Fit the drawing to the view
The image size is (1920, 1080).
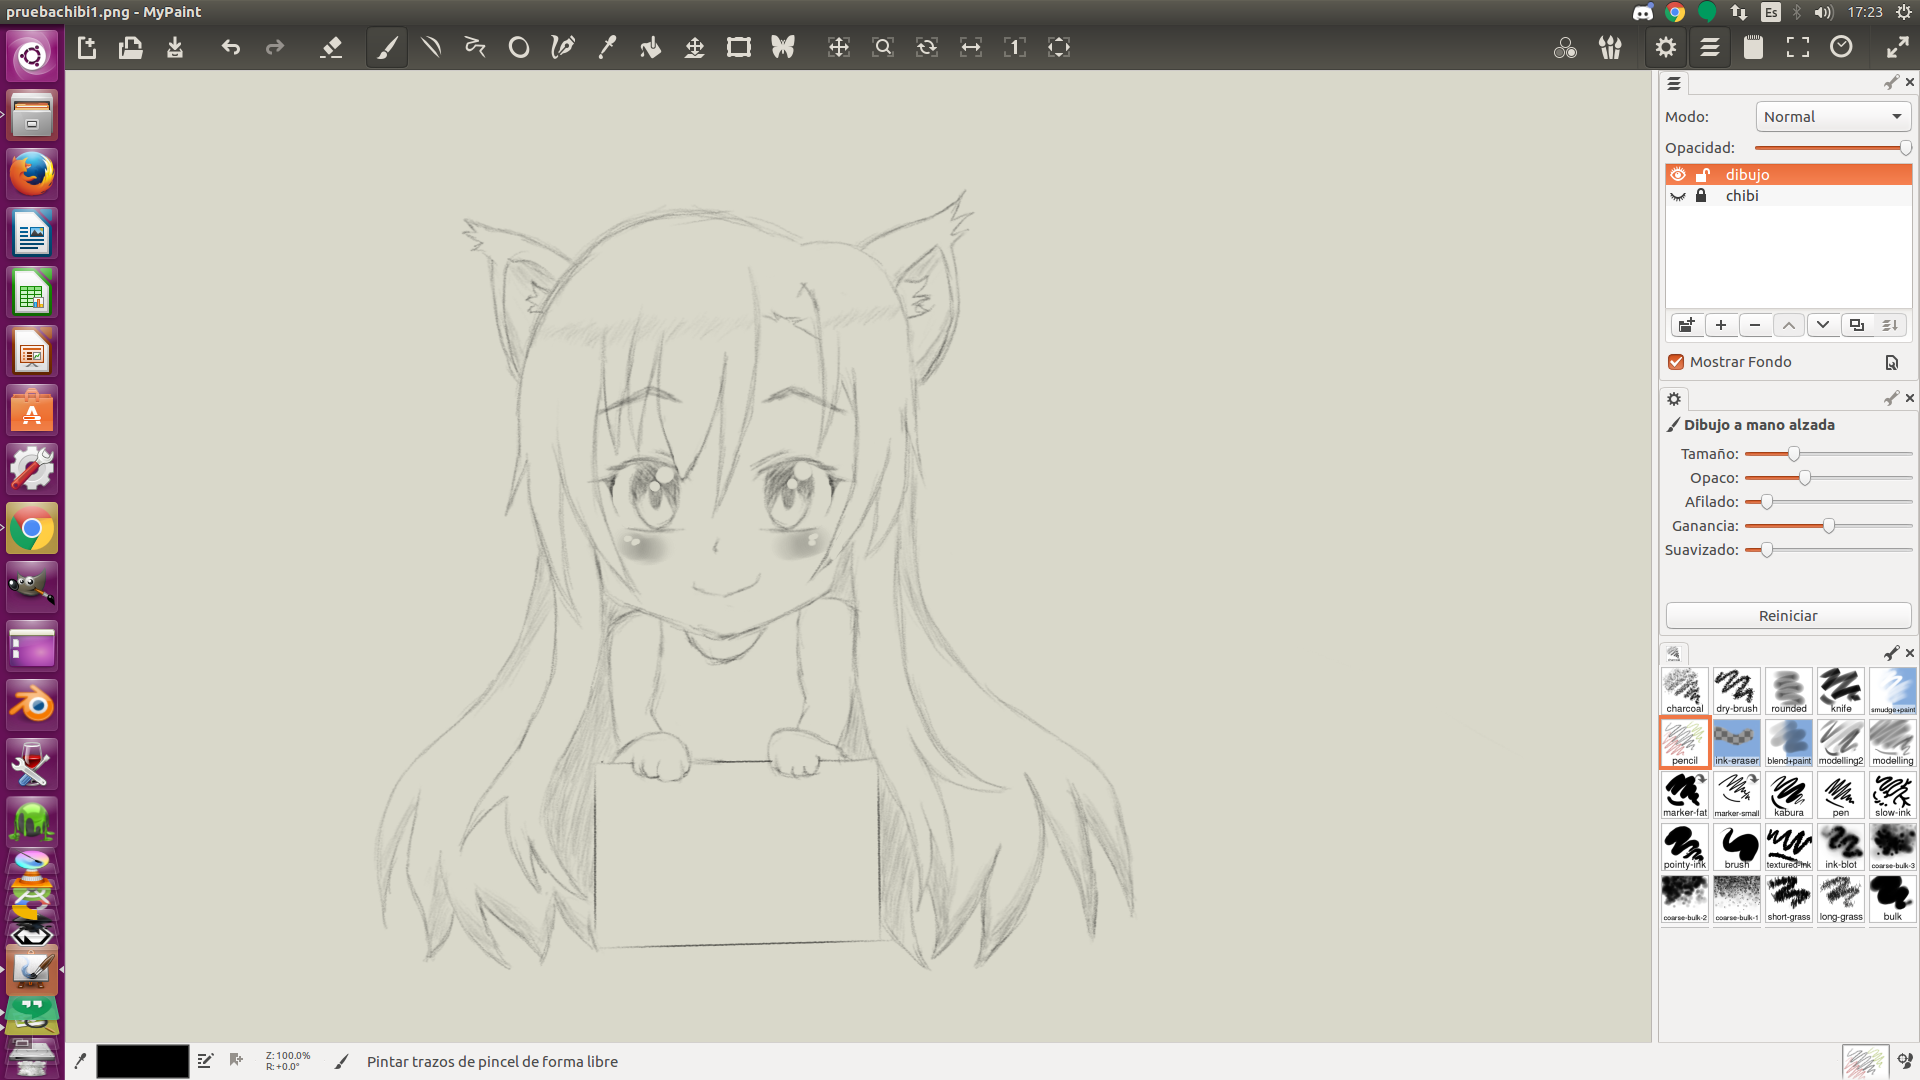pos(1059,47)
